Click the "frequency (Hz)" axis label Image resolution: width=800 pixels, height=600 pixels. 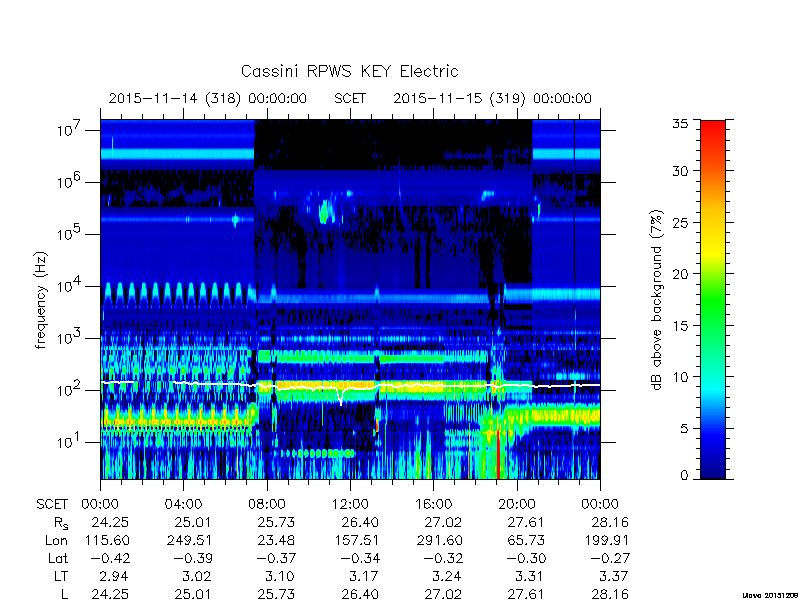coord(41,300)
